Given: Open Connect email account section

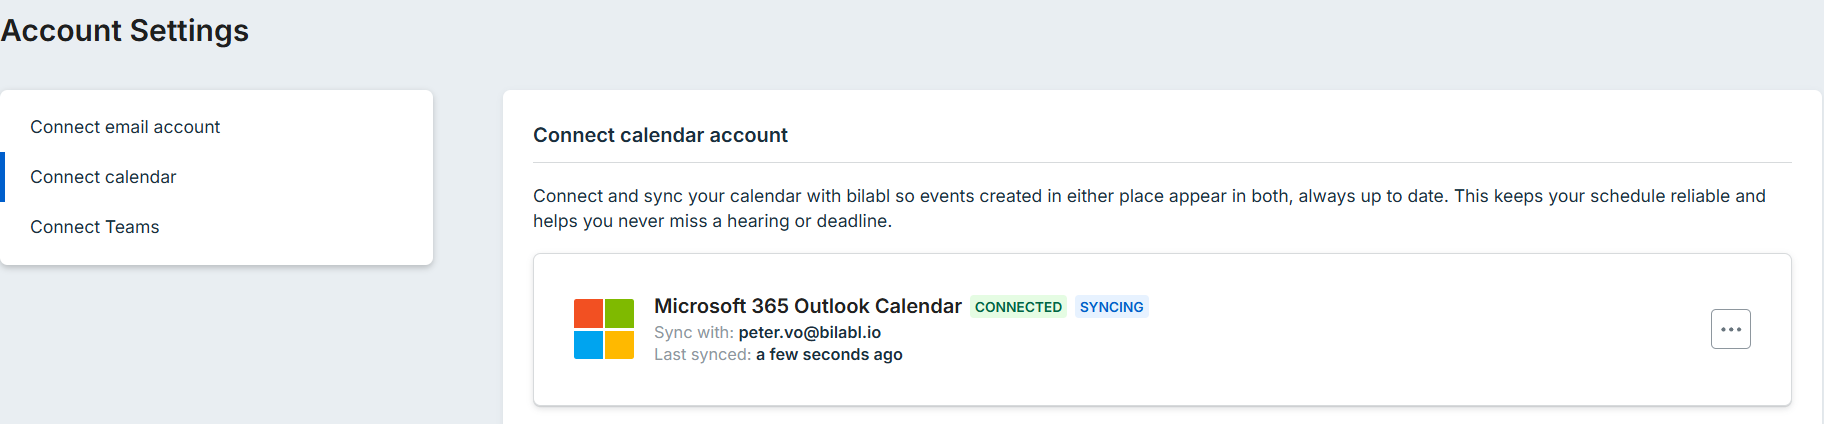Looking at the screenshot, I should click(x=125, y=127).
